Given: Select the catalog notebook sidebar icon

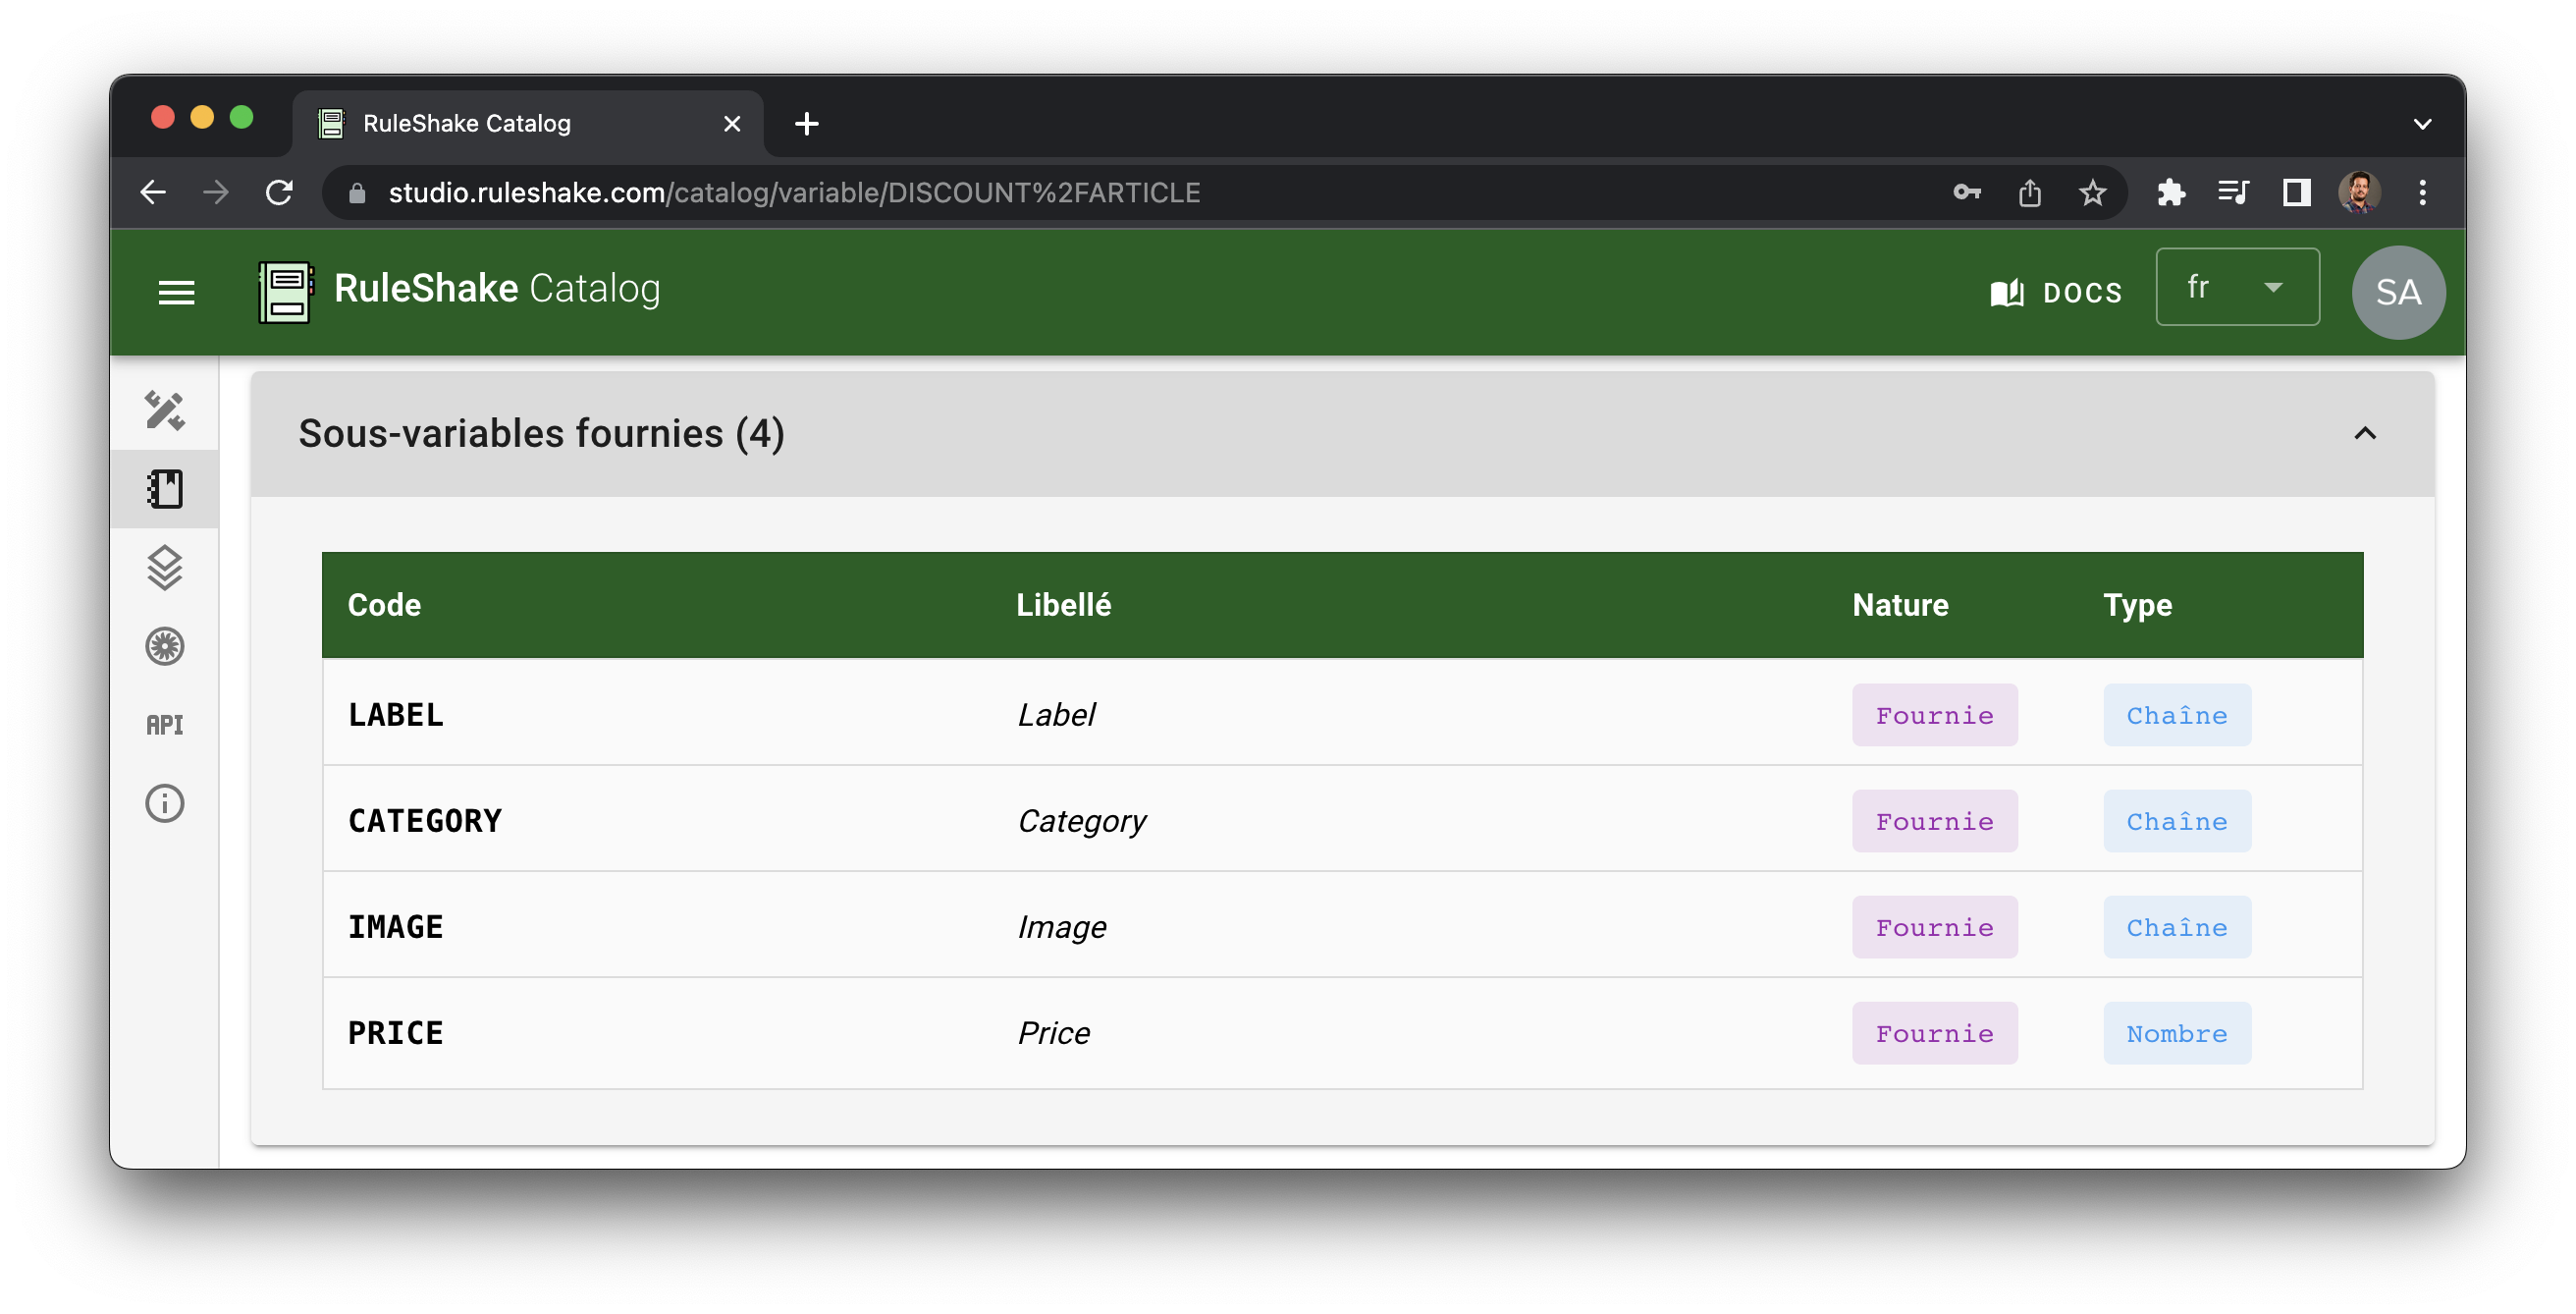Looking at the screenshot, I should tap(165, 489).
